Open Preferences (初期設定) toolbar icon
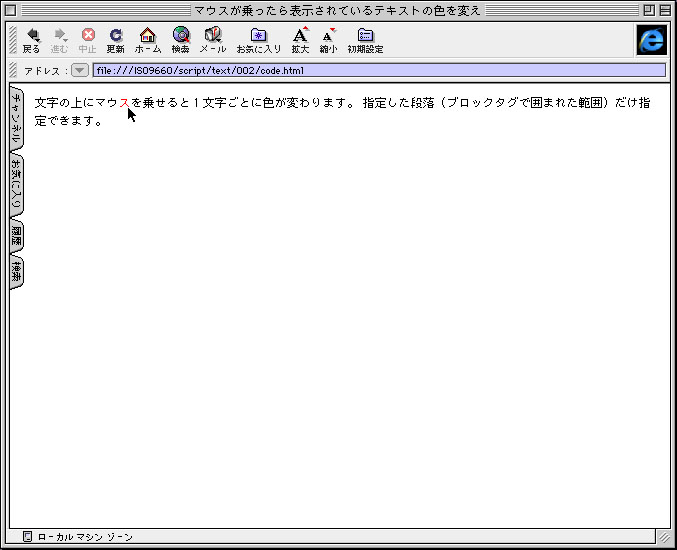Screen dimensions: 677x550 [x=365, y=39]
